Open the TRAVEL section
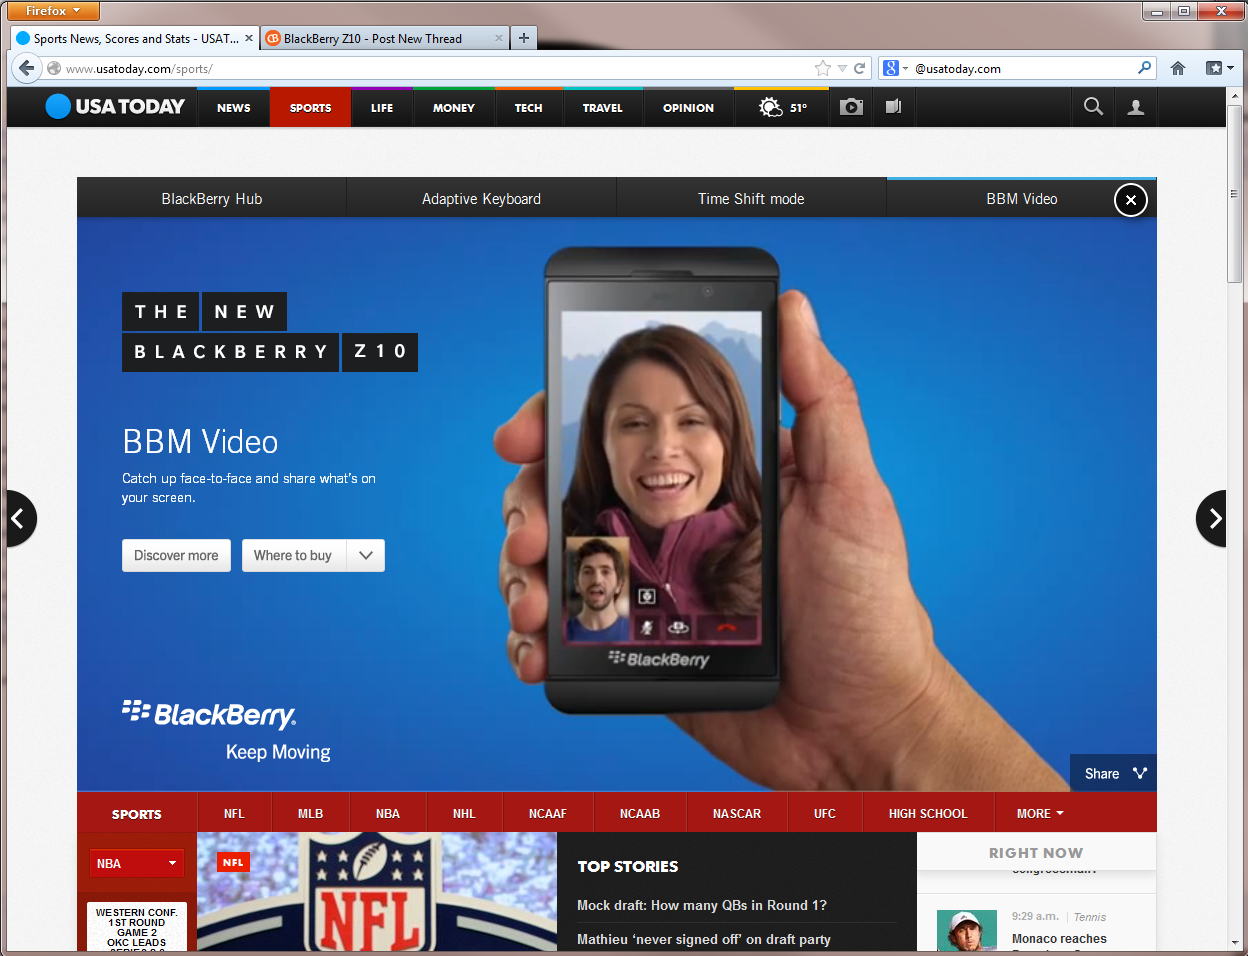The image size is (1248, 956). [603, 107]
